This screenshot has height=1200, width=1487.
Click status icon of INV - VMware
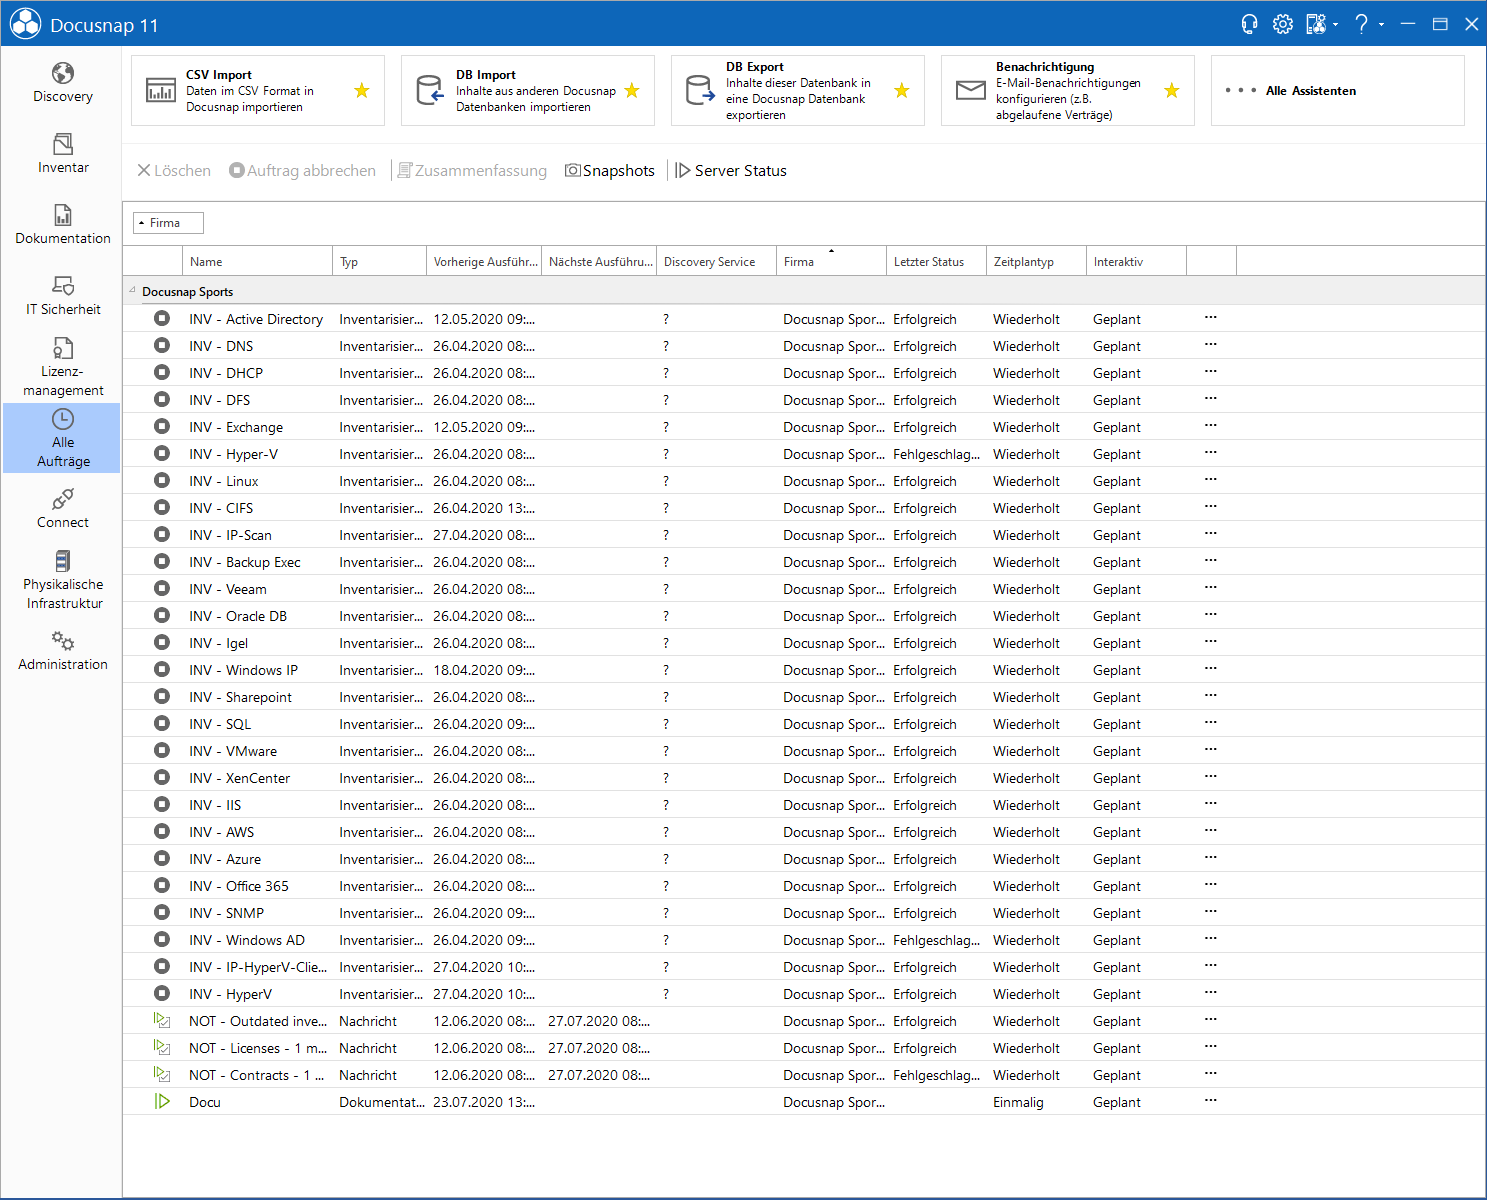click(x=162, y=750)
